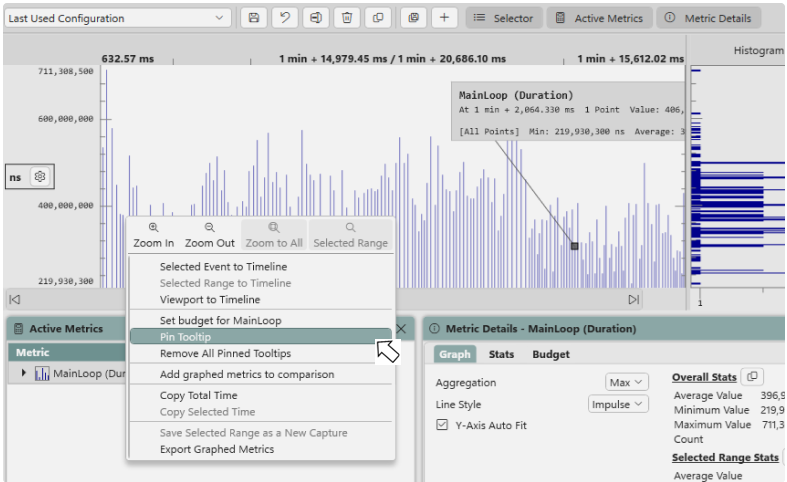The image size is (787, 482).
Task: Click Copy Selected Time entry
Action: (261, 412)
